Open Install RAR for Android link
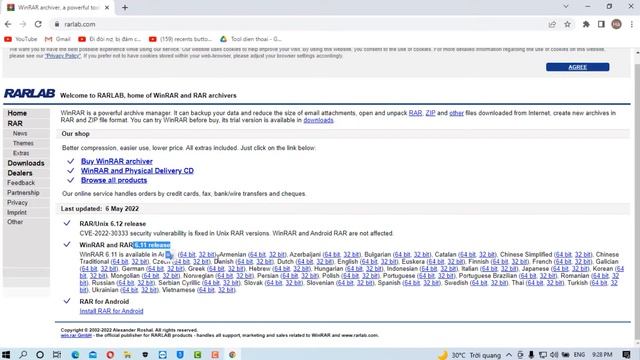640x360 pixels. [111, 311]
